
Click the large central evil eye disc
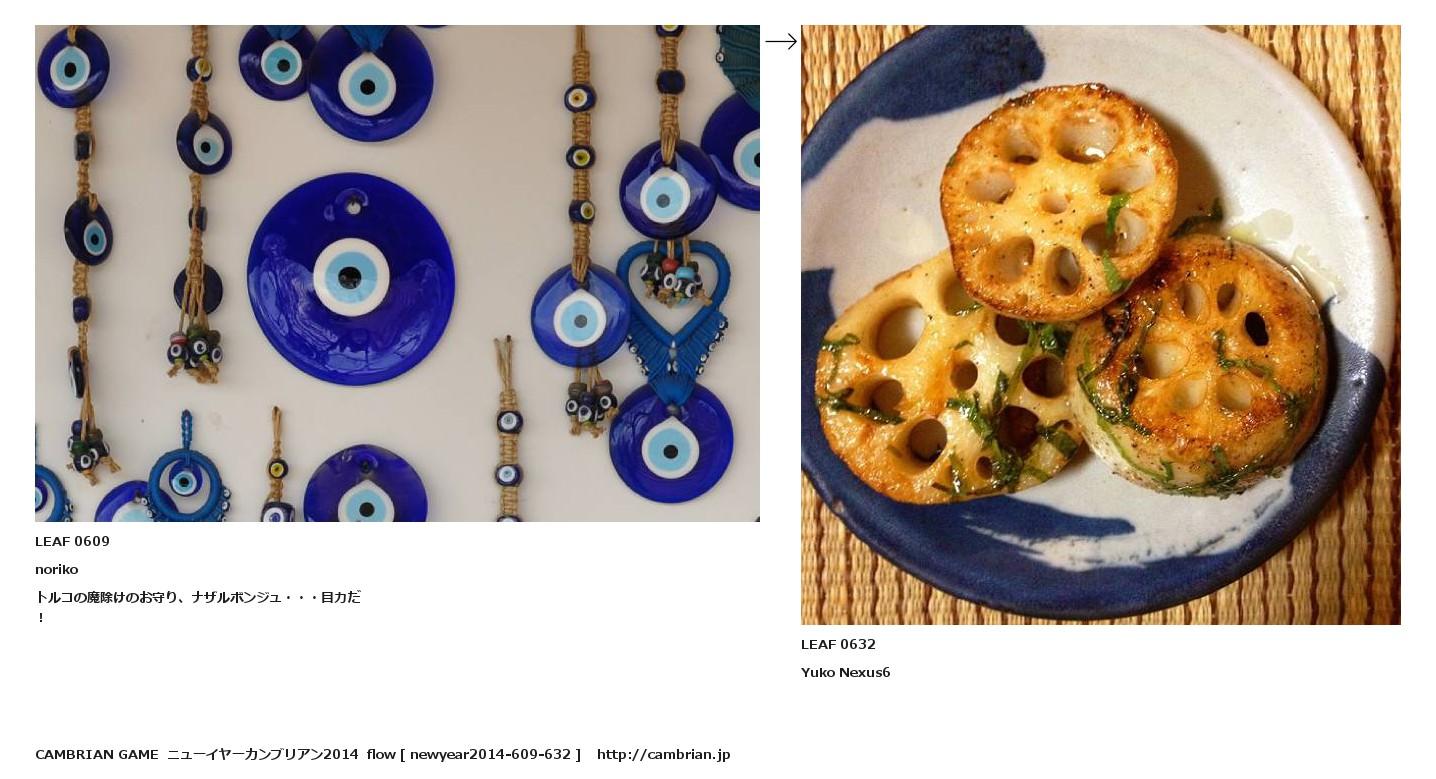tap(350, 278)
